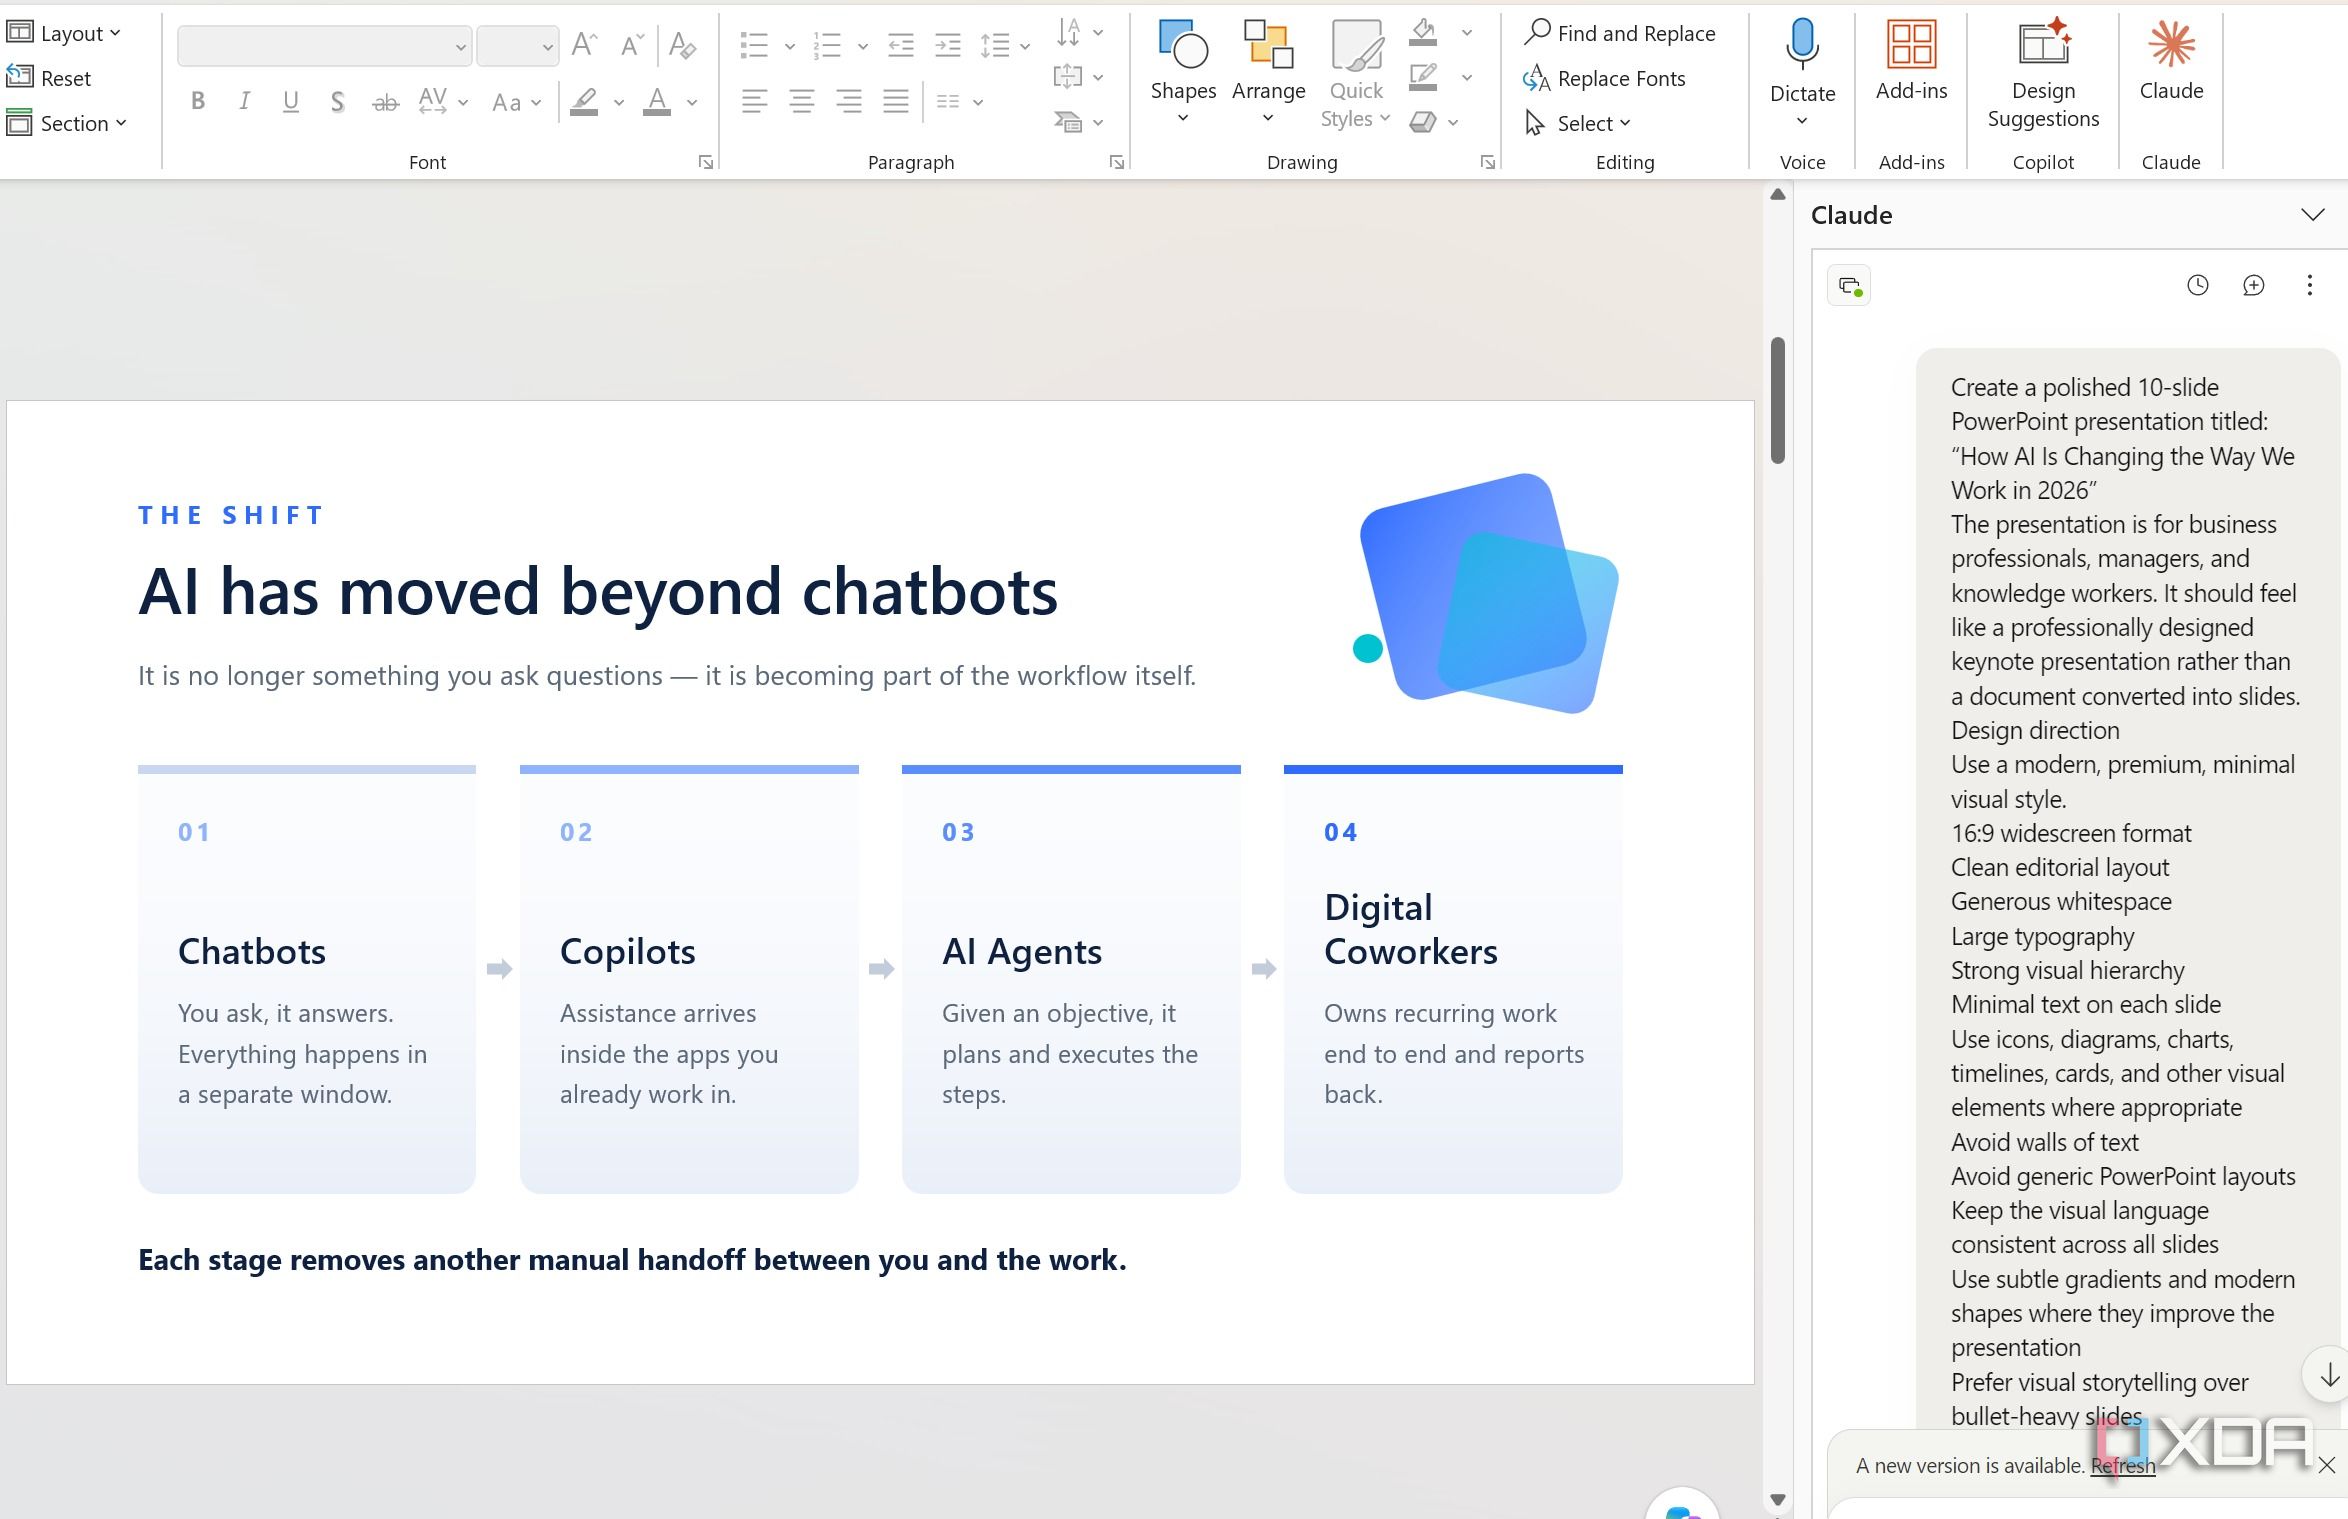Toggle Justify text alignment
The height and width of the screenshot is (1519, 2348).
pyautogui.click(x=896, y=101)
